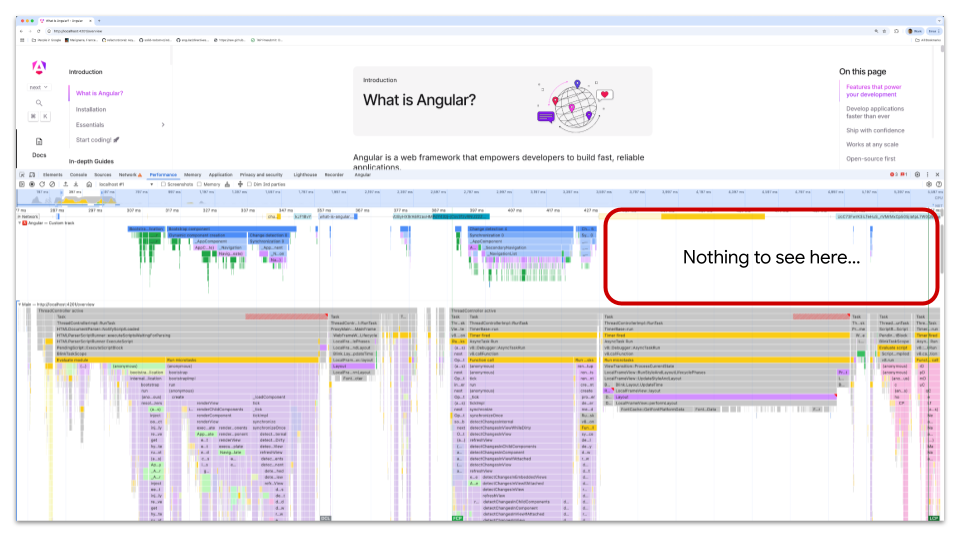Open the DevTools three-dot menu
This screenshot has width=960, height=540.
[928, 174]
